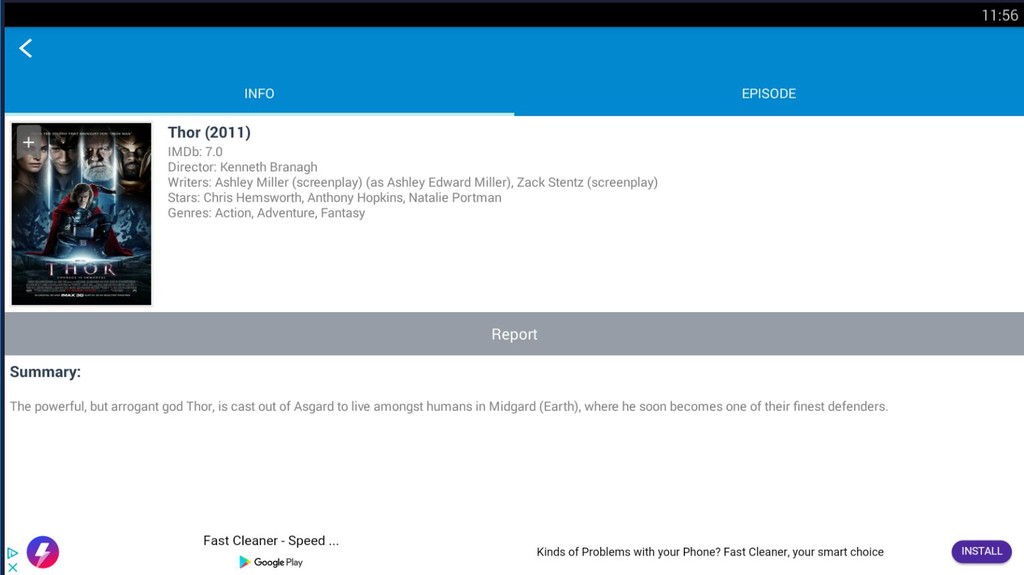
Task: Close the ad with the X icon
Action: [12, 567]
